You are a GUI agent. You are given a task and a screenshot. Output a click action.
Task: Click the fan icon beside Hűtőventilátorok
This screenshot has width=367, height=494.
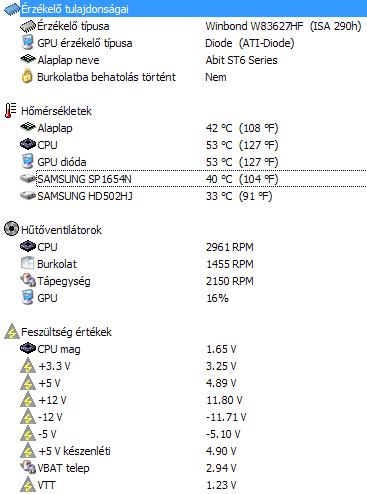[11, 229]
